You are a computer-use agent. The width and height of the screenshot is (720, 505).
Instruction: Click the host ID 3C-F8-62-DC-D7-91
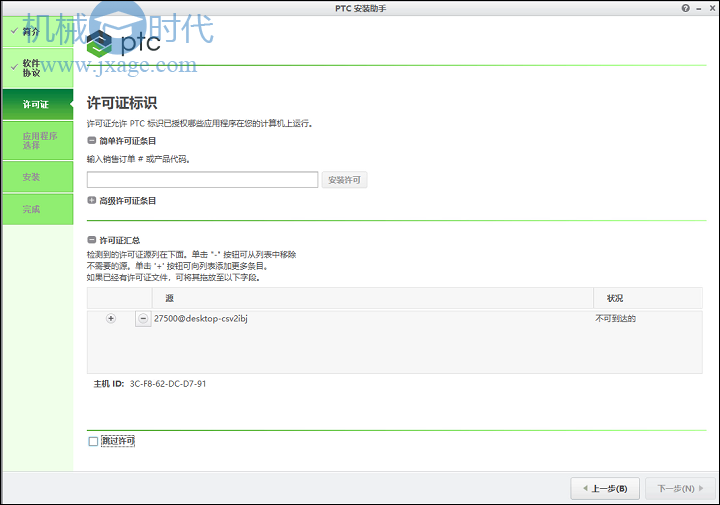click(168, 384)
